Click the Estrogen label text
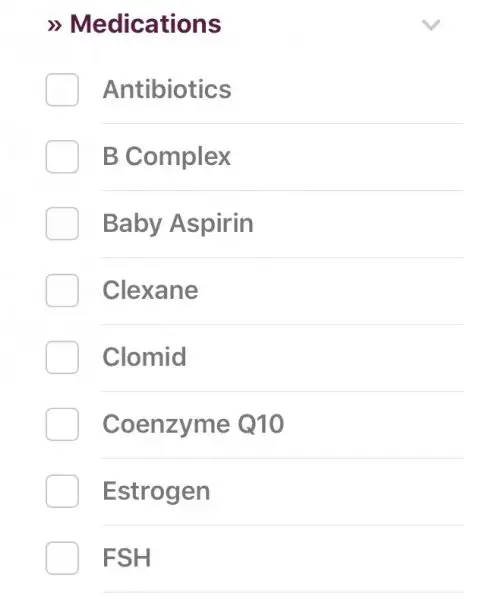486x600 pixels. click(x=156, y=491)
